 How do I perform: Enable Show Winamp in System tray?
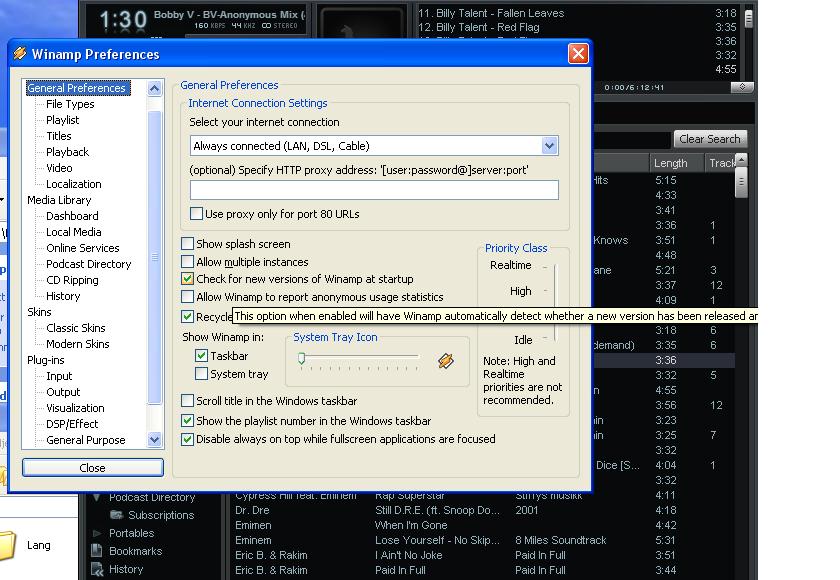(x=201, y=374)
